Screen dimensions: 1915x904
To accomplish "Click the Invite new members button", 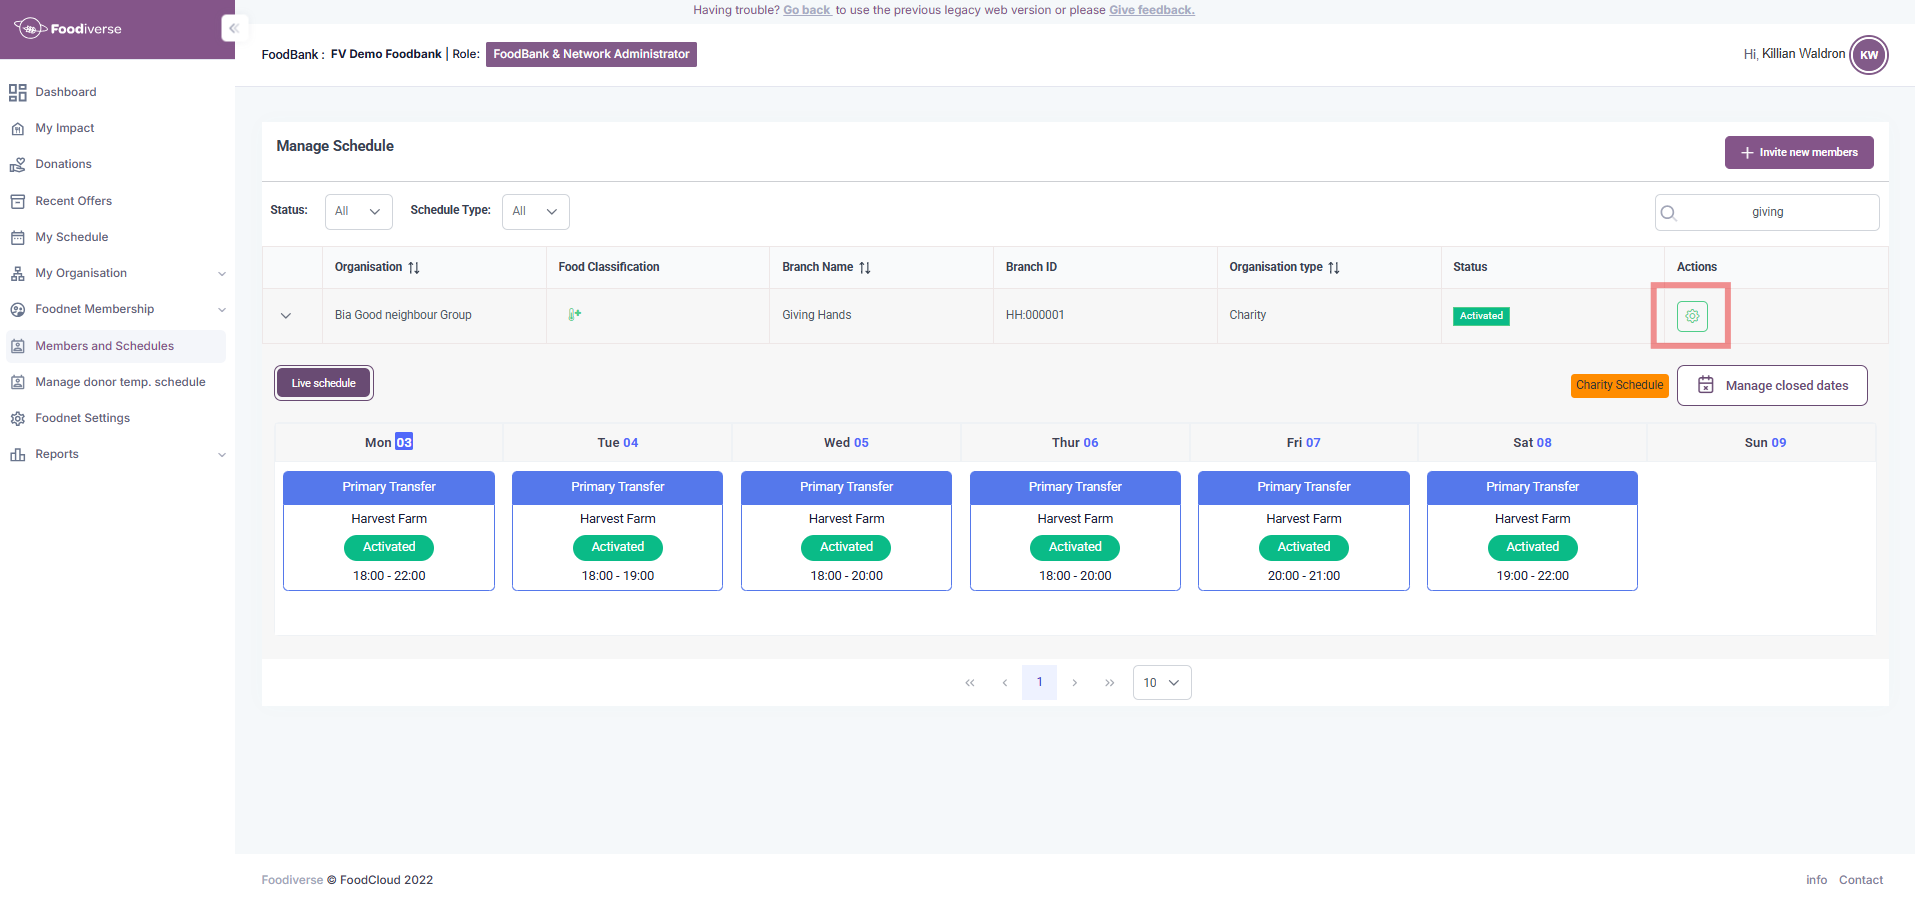I will [1799, 153].
